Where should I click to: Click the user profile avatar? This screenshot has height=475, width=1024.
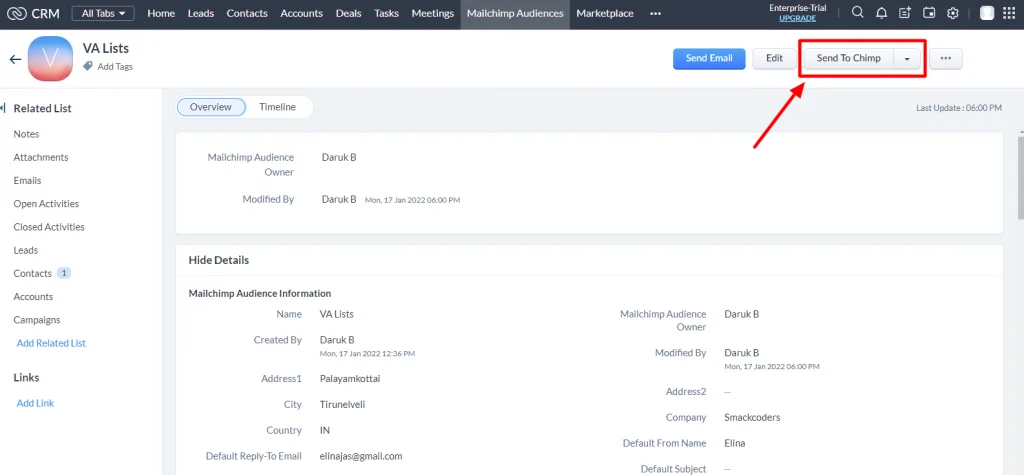987,14
